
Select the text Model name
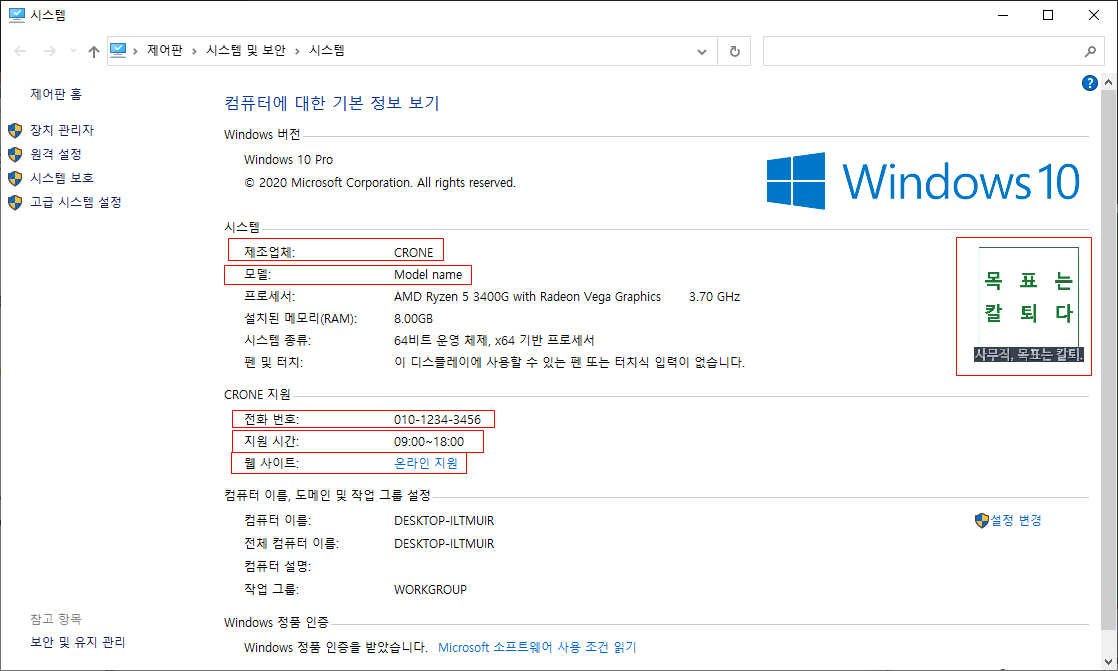428,275
